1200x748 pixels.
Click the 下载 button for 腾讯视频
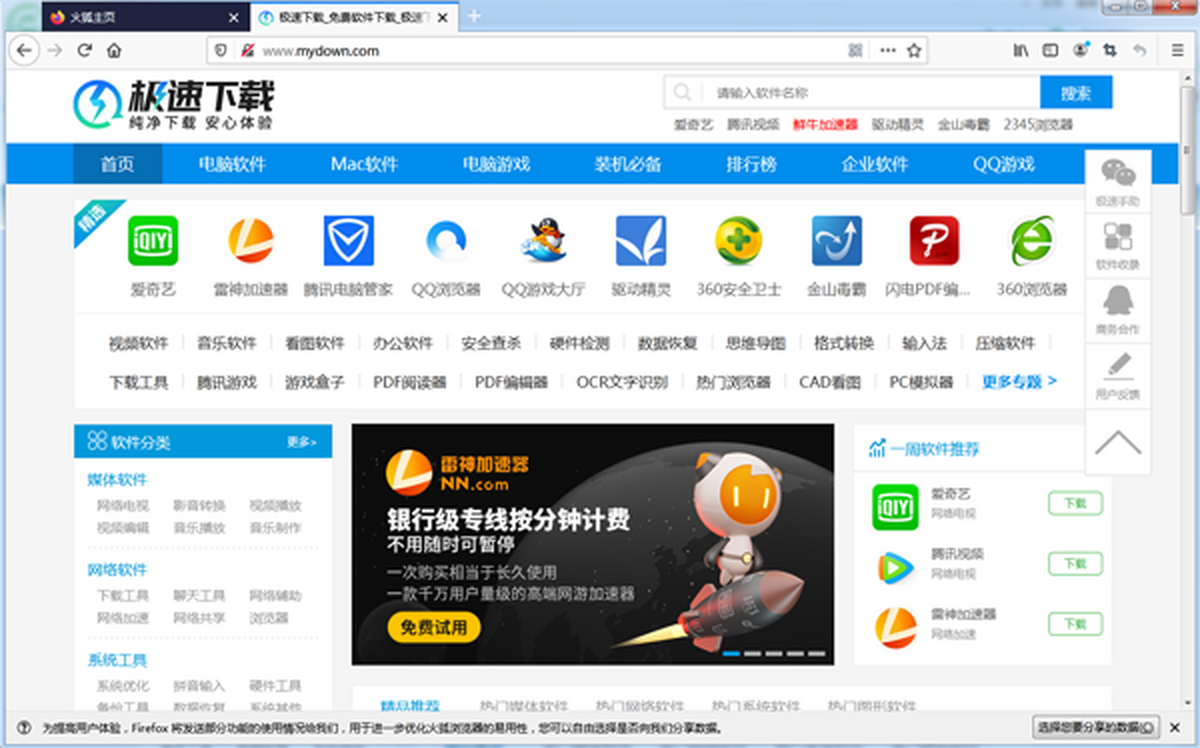point(1075,563)
